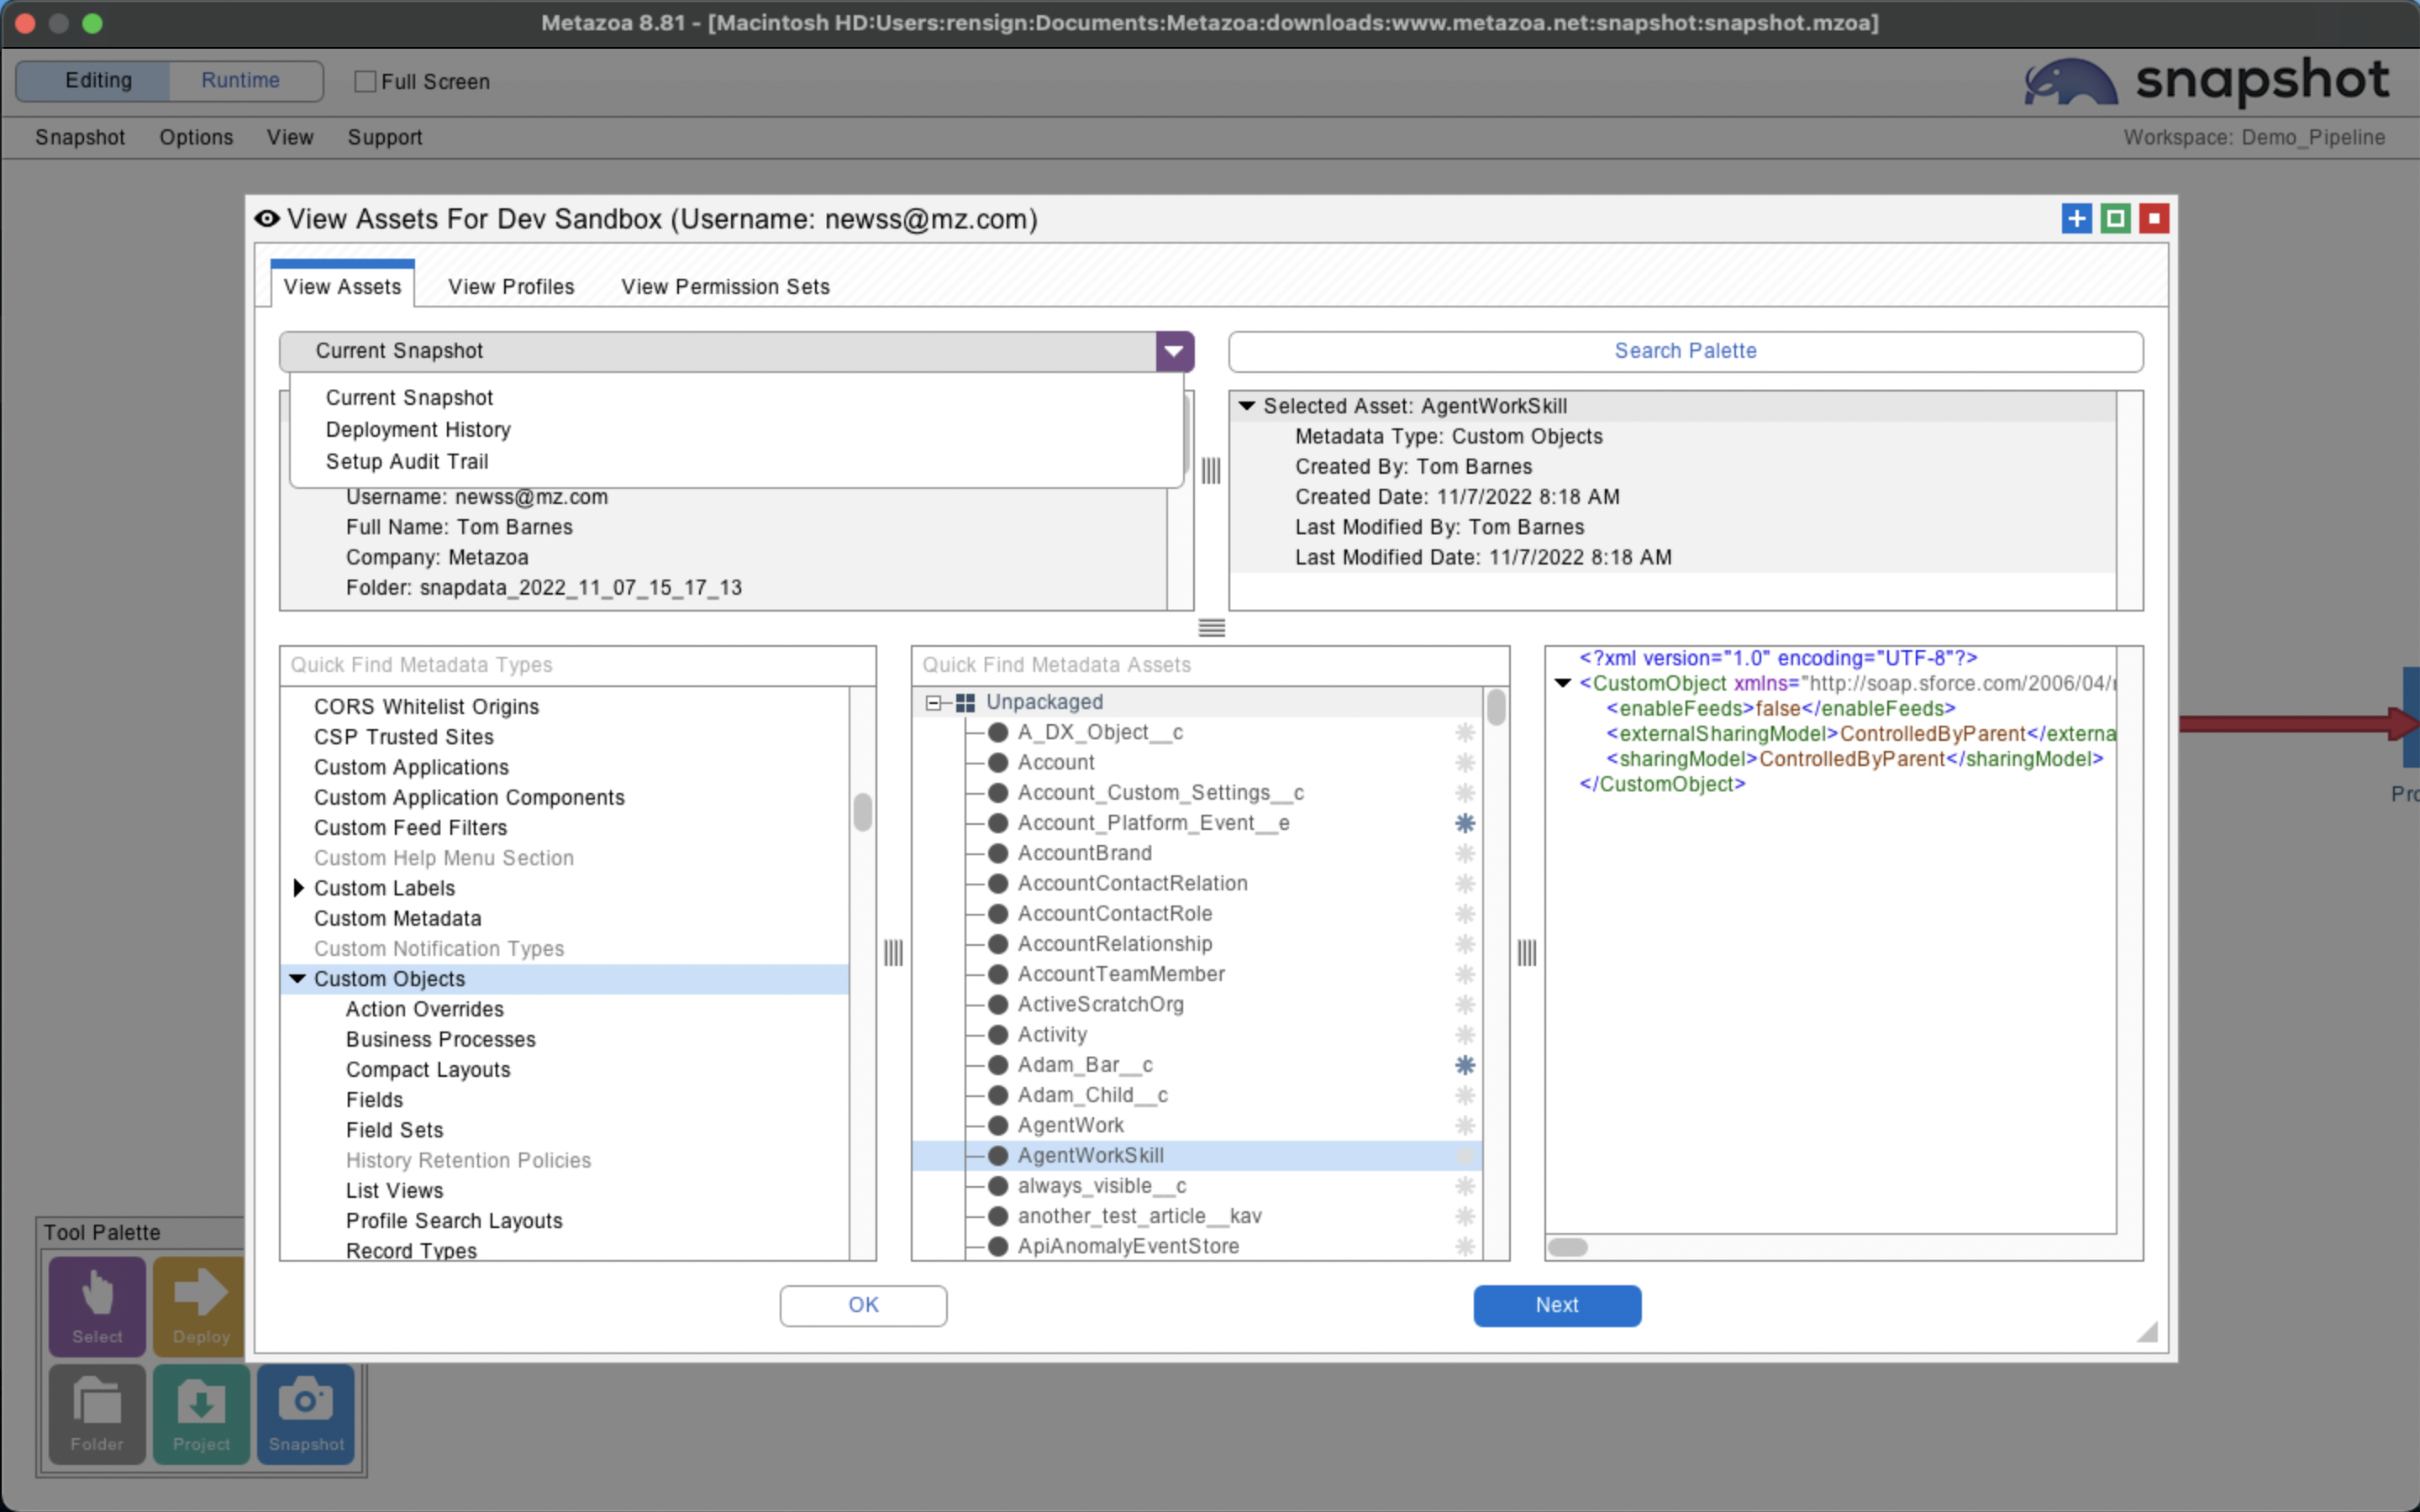Click the green square dialog button
The height and width of the screenshot is (1512, 2420).
coord(2115,218)
